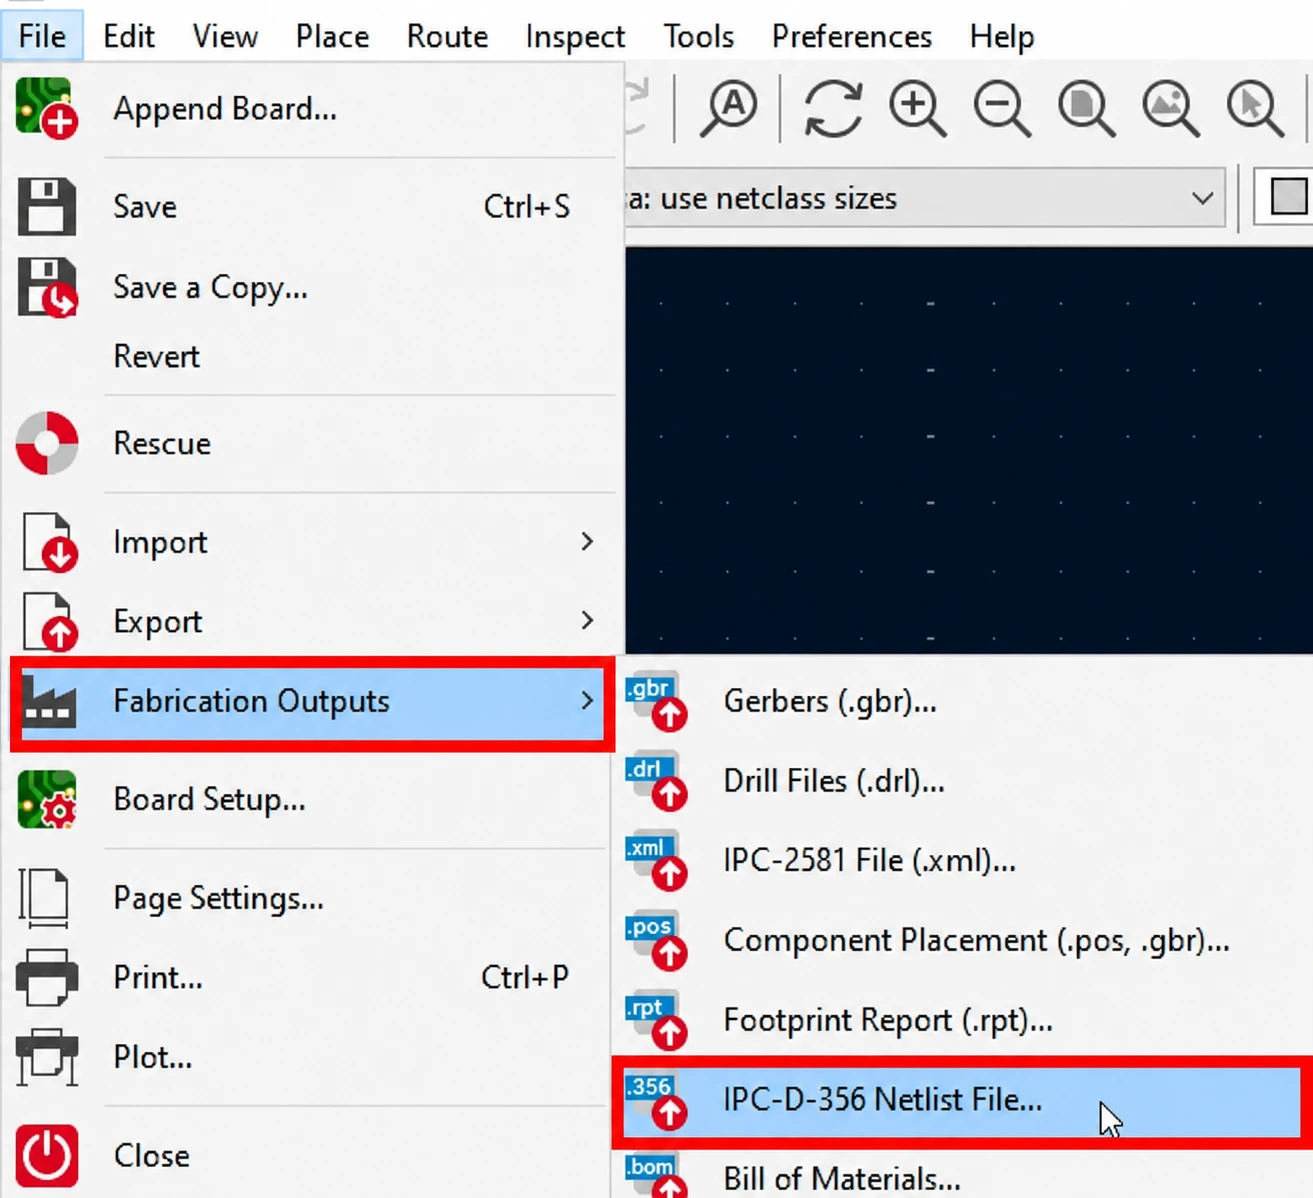The width and height of the screenshot is (1313, 1198).
Task: Choose the Rescue menu entry
Action: click(x=162, y=443)
